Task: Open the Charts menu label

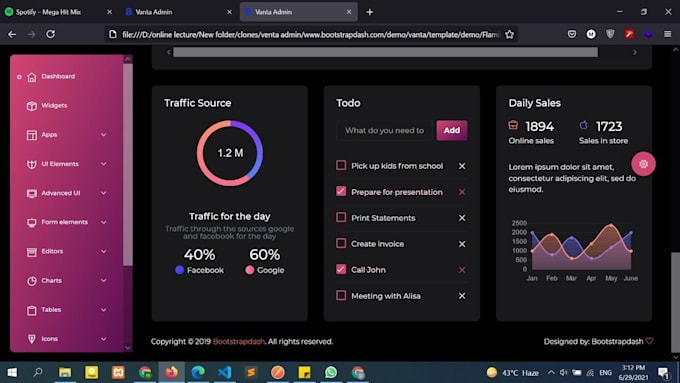Action: coord(51,281)
